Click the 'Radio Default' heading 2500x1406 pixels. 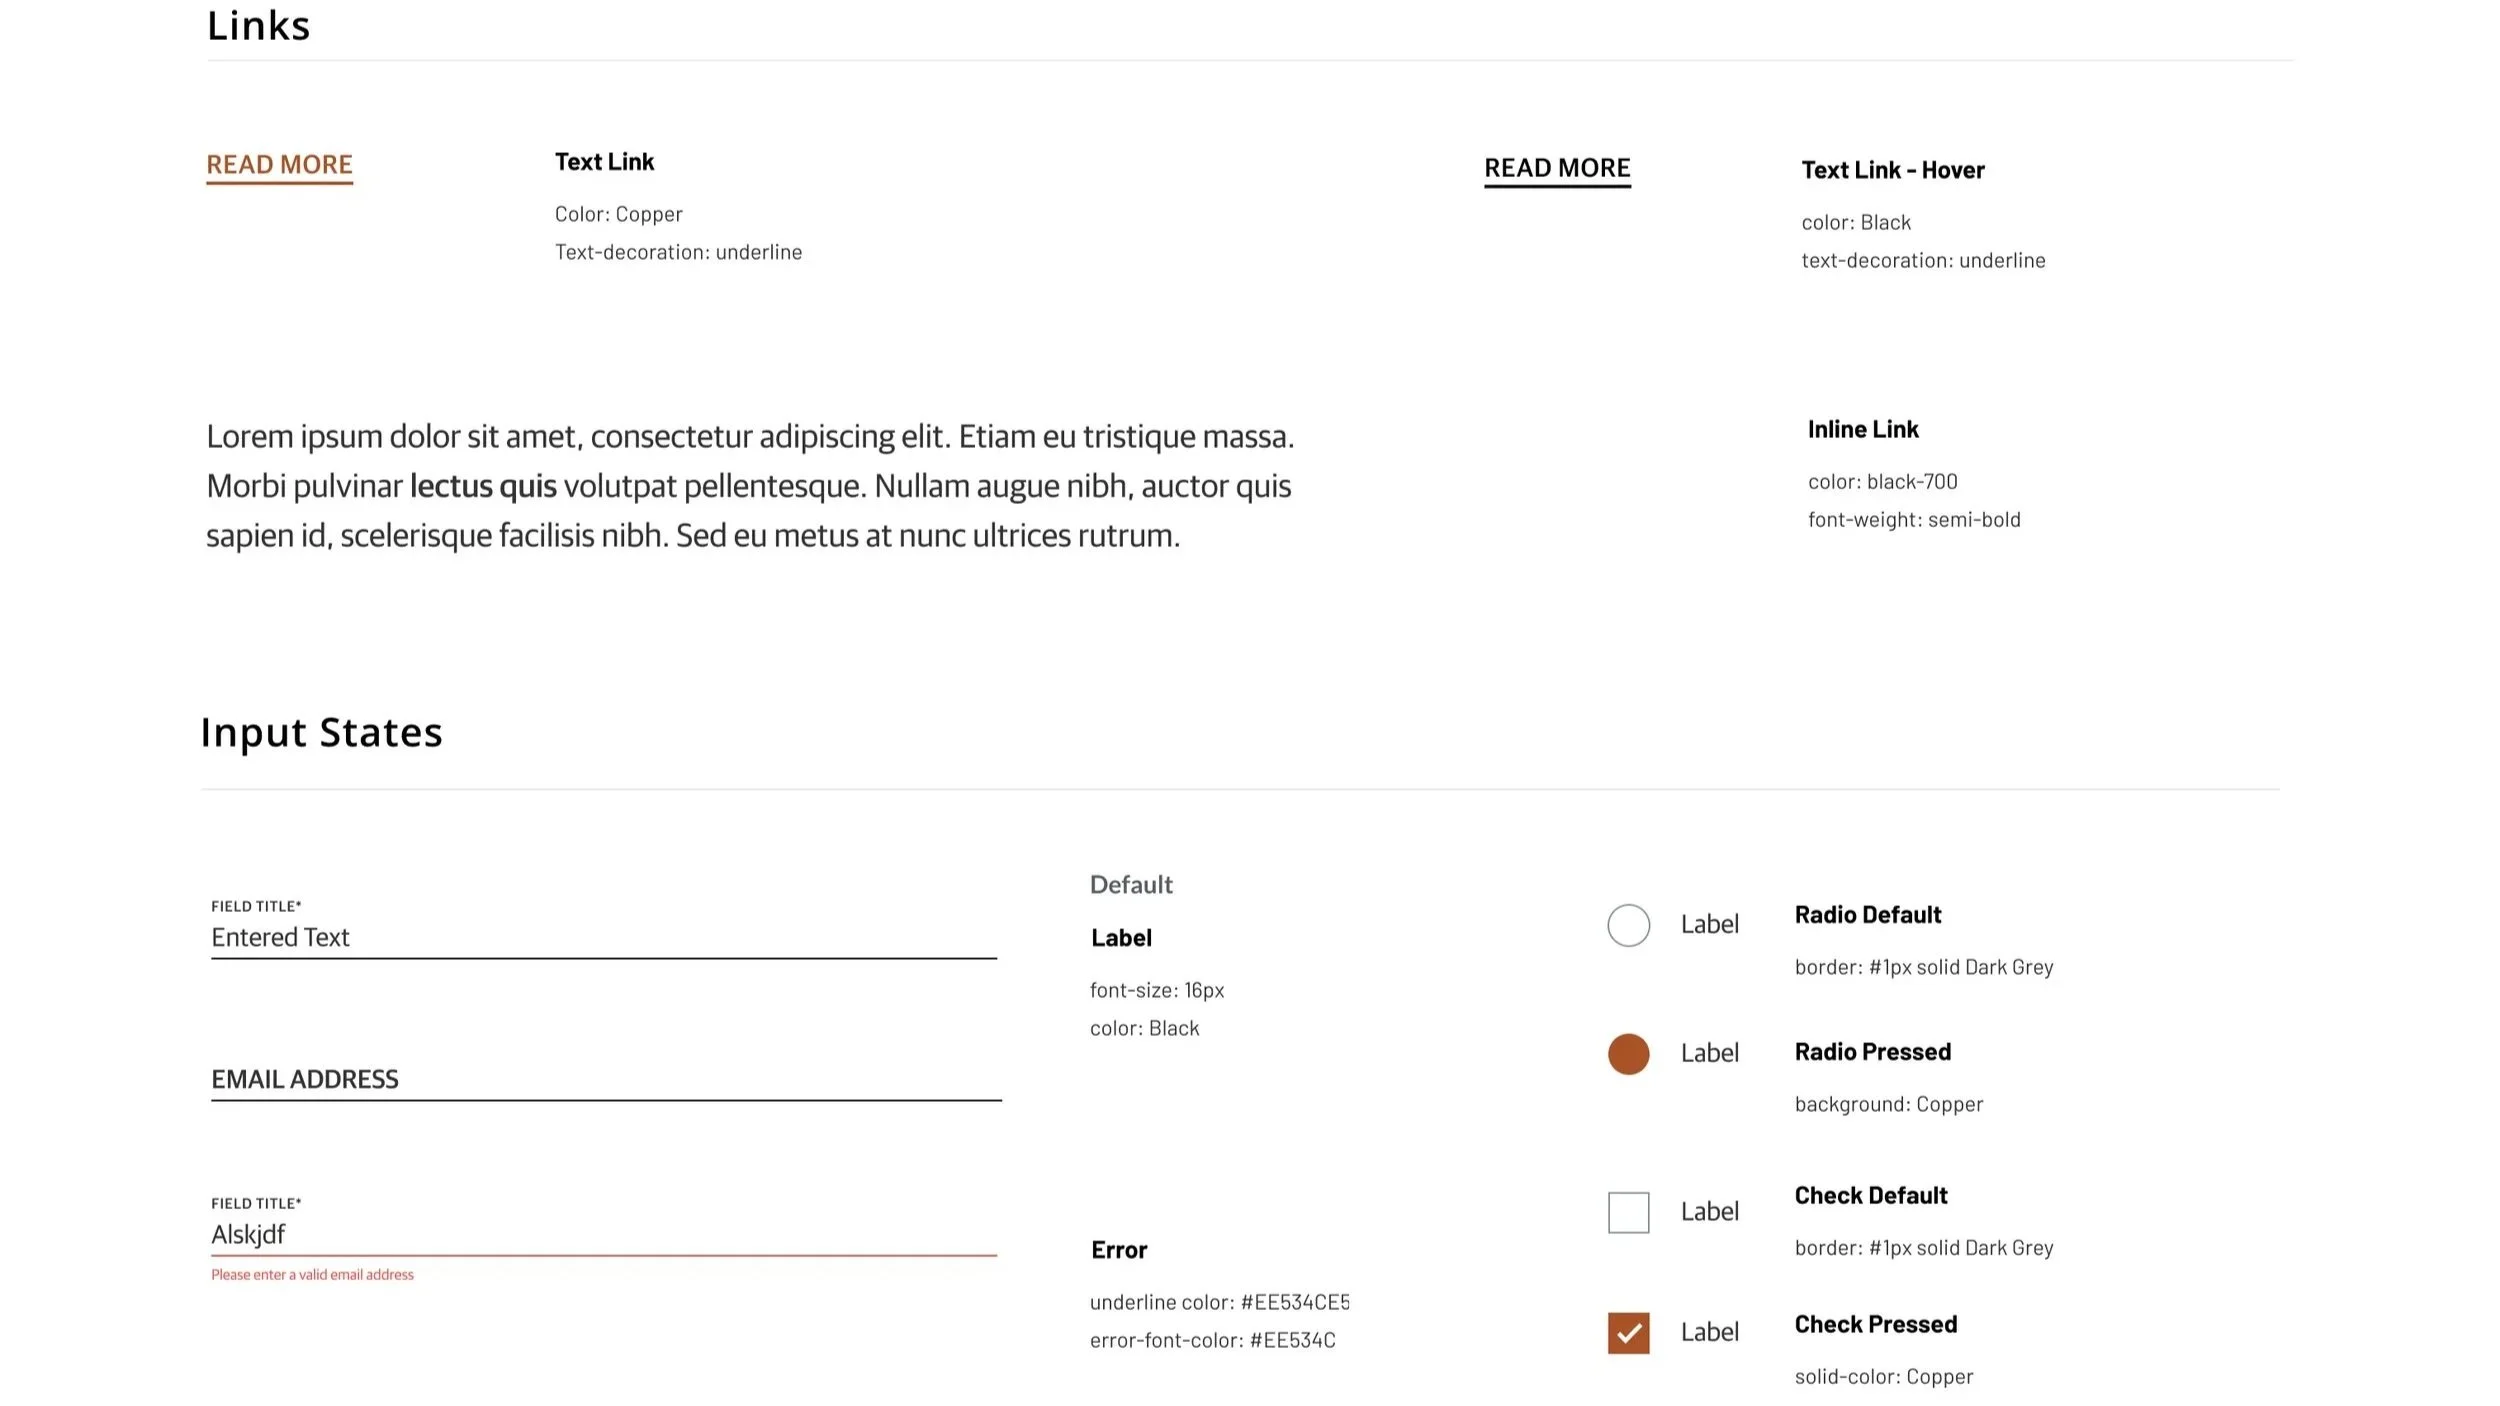[1867, 914]
